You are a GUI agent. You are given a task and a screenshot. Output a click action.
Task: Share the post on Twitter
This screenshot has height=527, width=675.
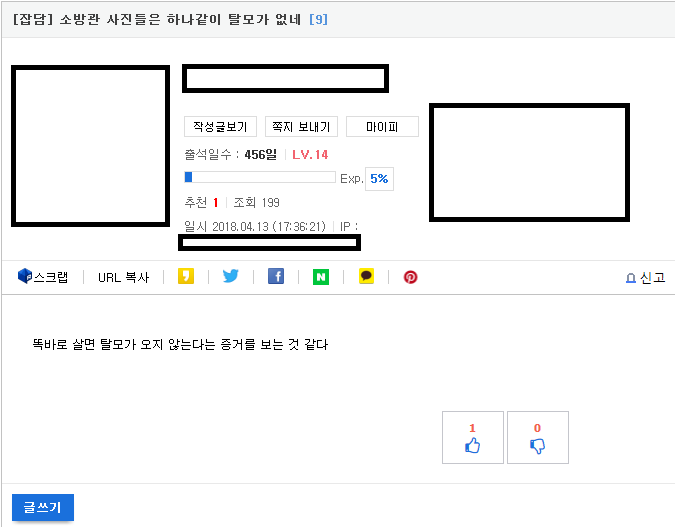231,277
